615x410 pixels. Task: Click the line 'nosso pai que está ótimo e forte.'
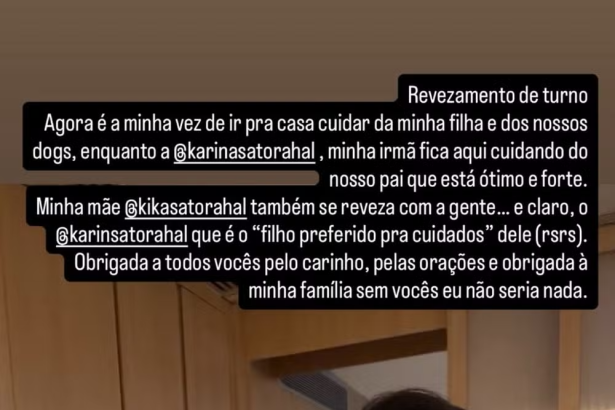tap(458, 180)
